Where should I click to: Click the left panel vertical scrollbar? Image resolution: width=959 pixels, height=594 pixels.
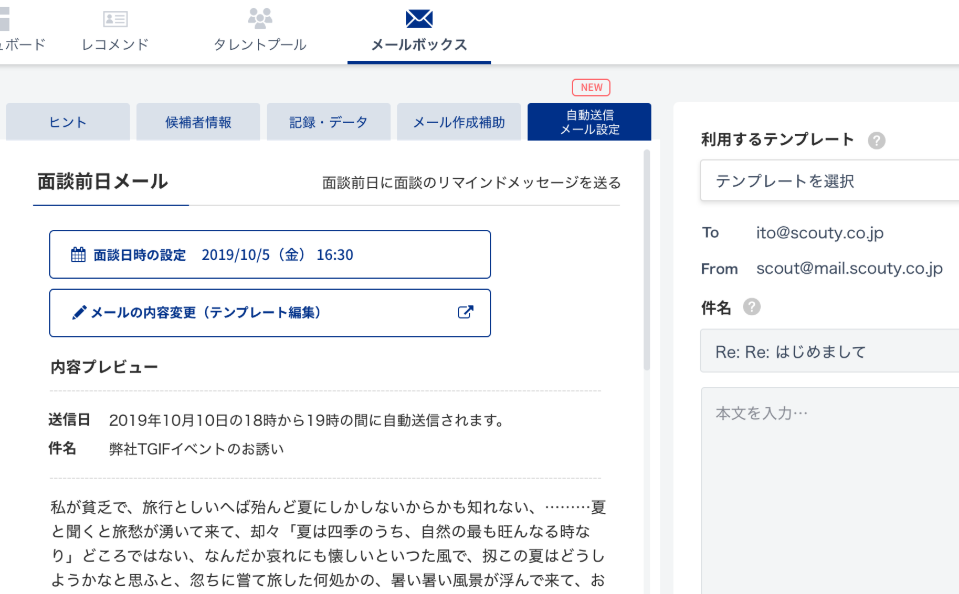tap(646, 260)
